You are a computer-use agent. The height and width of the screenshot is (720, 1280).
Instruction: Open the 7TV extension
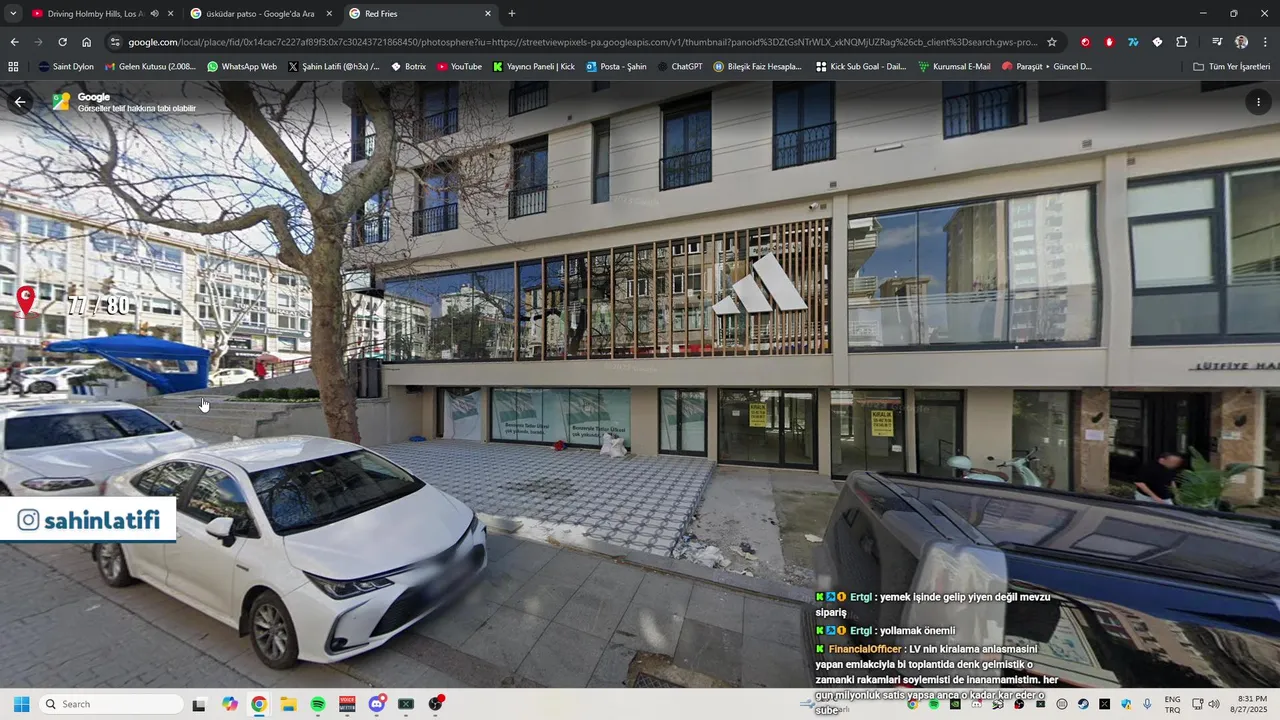(x=1133, y=42)
